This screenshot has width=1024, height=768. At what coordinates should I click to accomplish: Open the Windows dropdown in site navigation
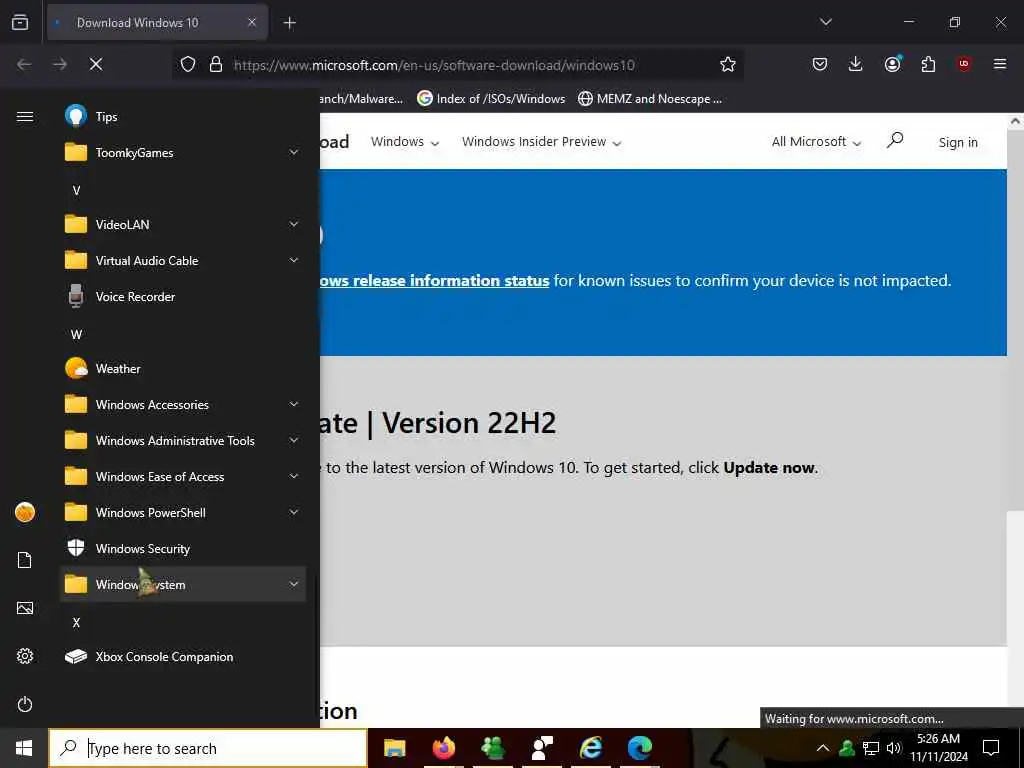point(405,142)
